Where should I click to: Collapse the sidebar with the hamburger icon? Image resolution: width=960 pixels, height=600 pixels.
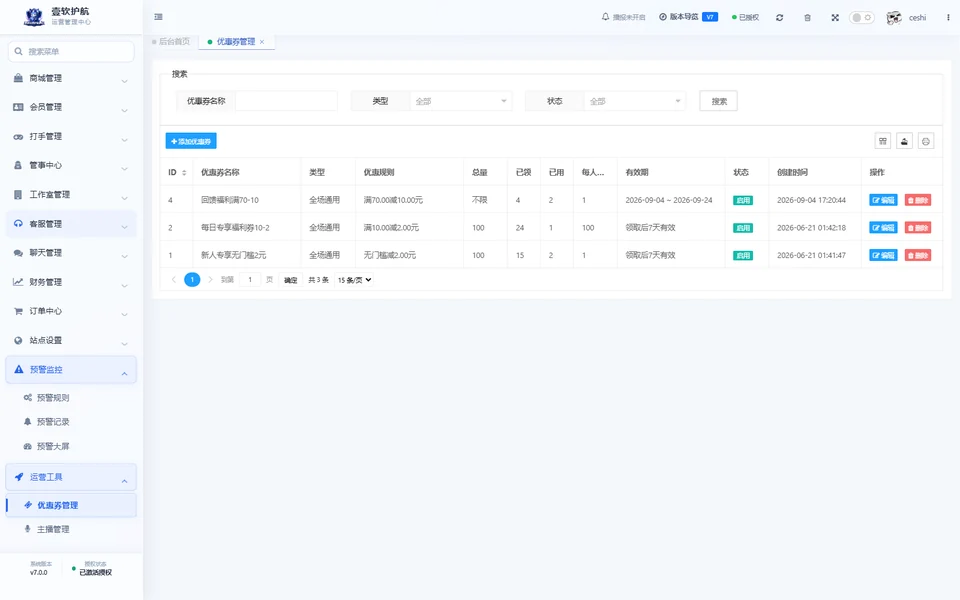click(159, 17)
